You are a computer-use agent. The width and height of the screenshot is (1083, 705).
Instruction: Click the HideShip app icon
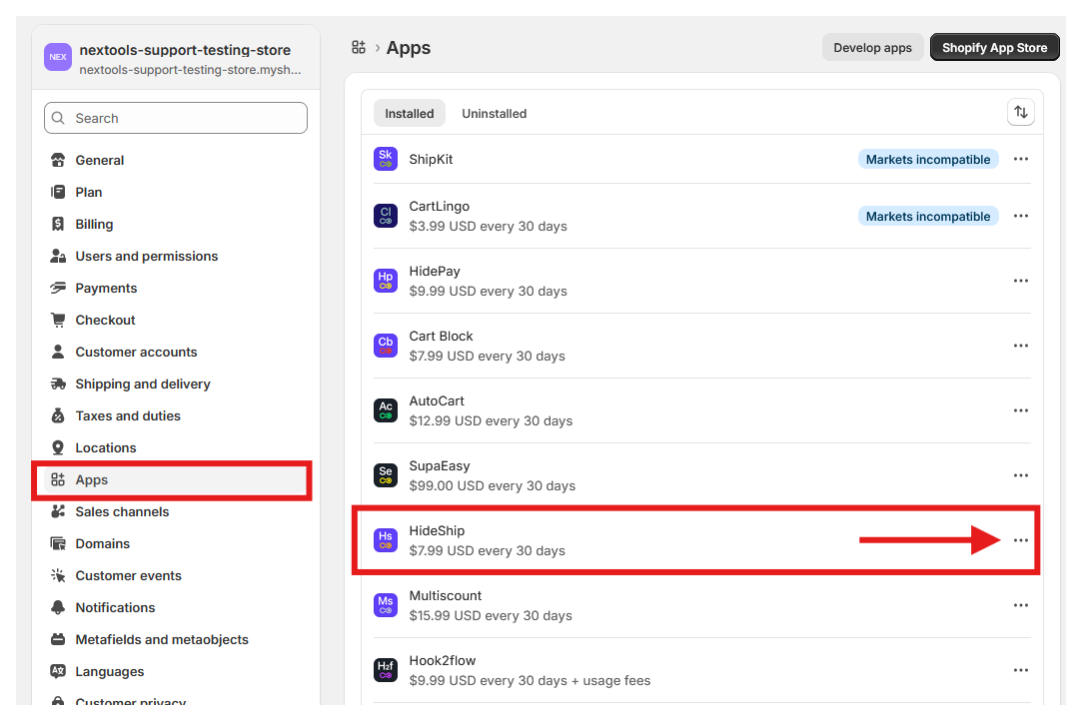click(x=385, y=540)
